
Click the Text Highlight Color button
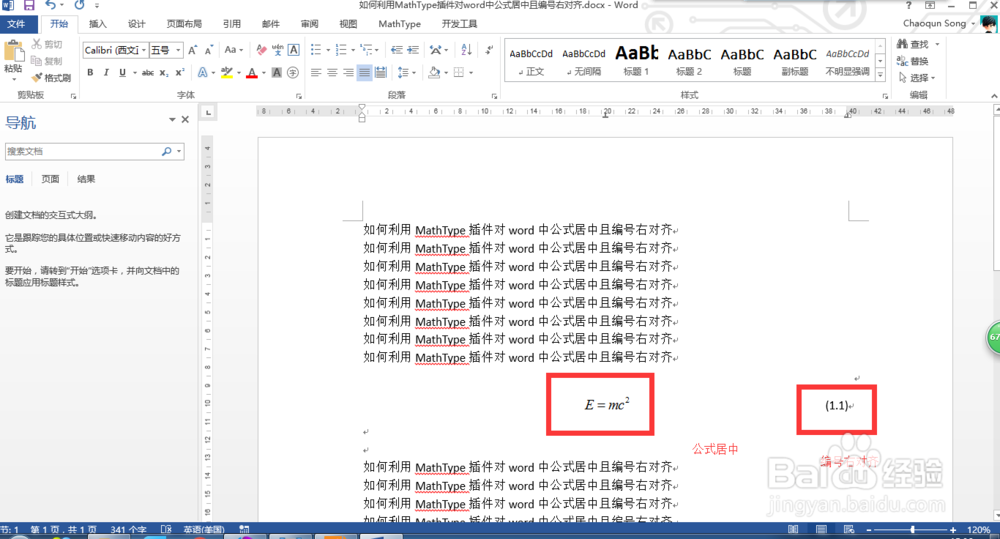pos(226,73)
